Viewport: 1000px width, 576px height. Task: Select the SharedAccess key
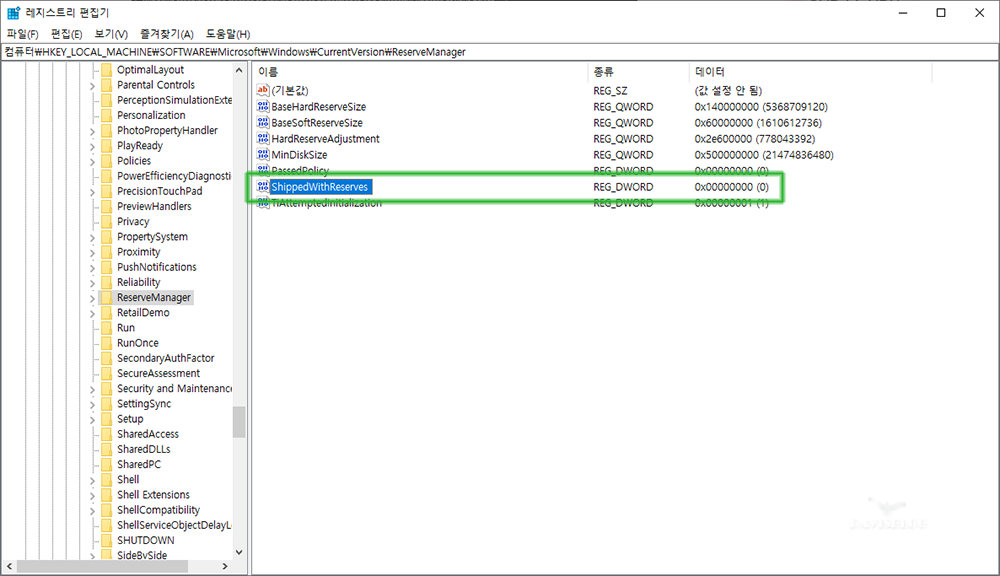pyautogui.click(x=147, y=434)
